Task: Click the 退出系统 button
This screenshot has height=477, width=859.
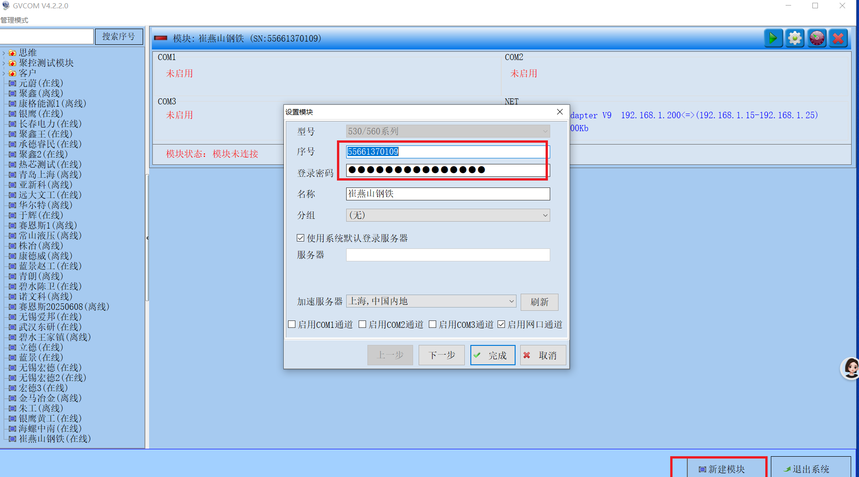Action: coord(811,469)
